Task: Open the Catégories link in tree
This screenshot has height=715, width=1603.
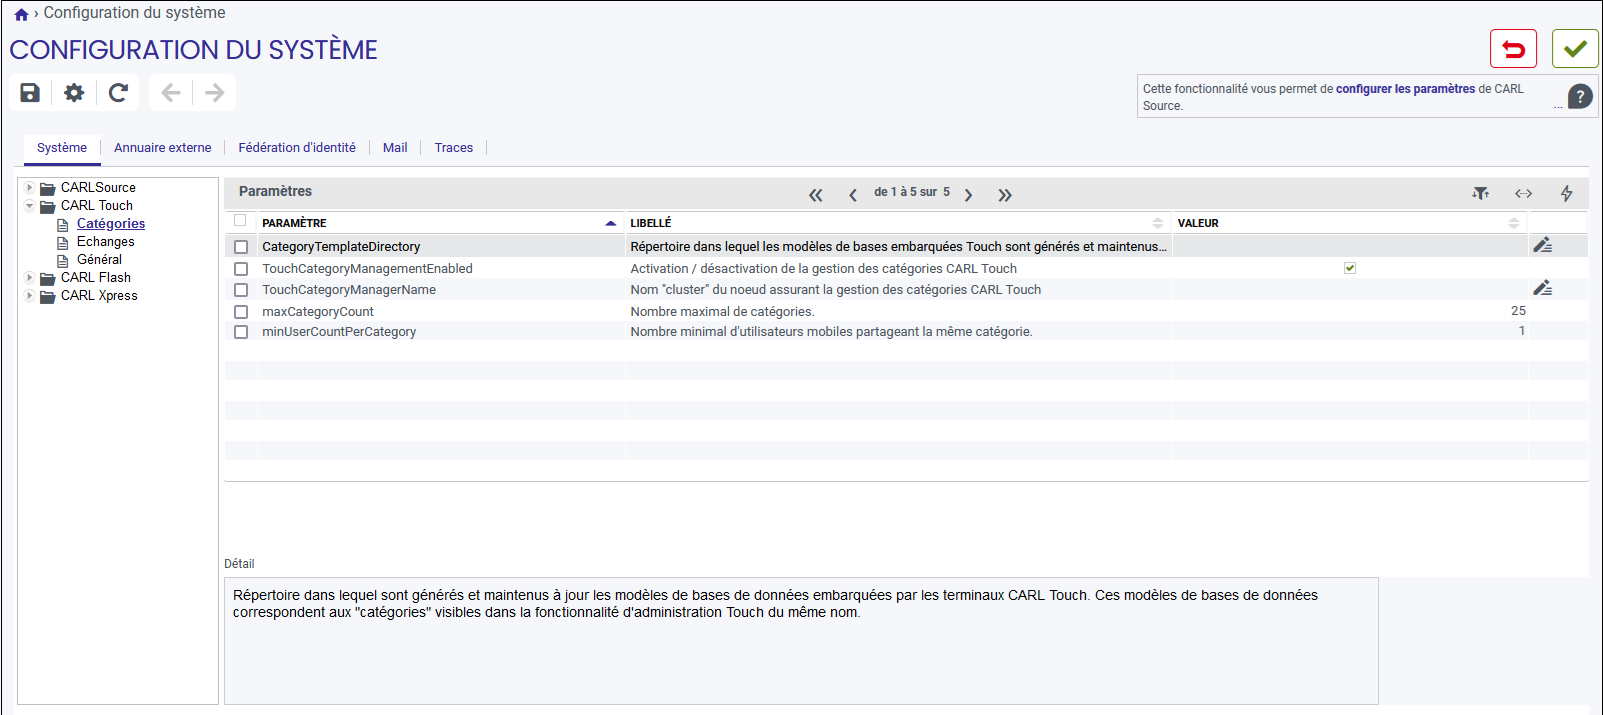Action: click(111, 224)
